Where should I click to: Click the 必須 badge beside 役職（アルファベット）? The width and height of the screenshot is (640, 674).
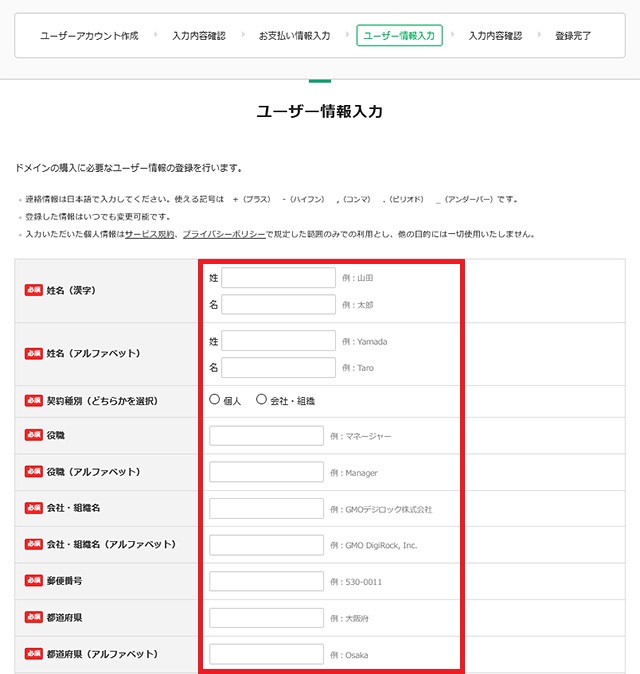point(34,472)
